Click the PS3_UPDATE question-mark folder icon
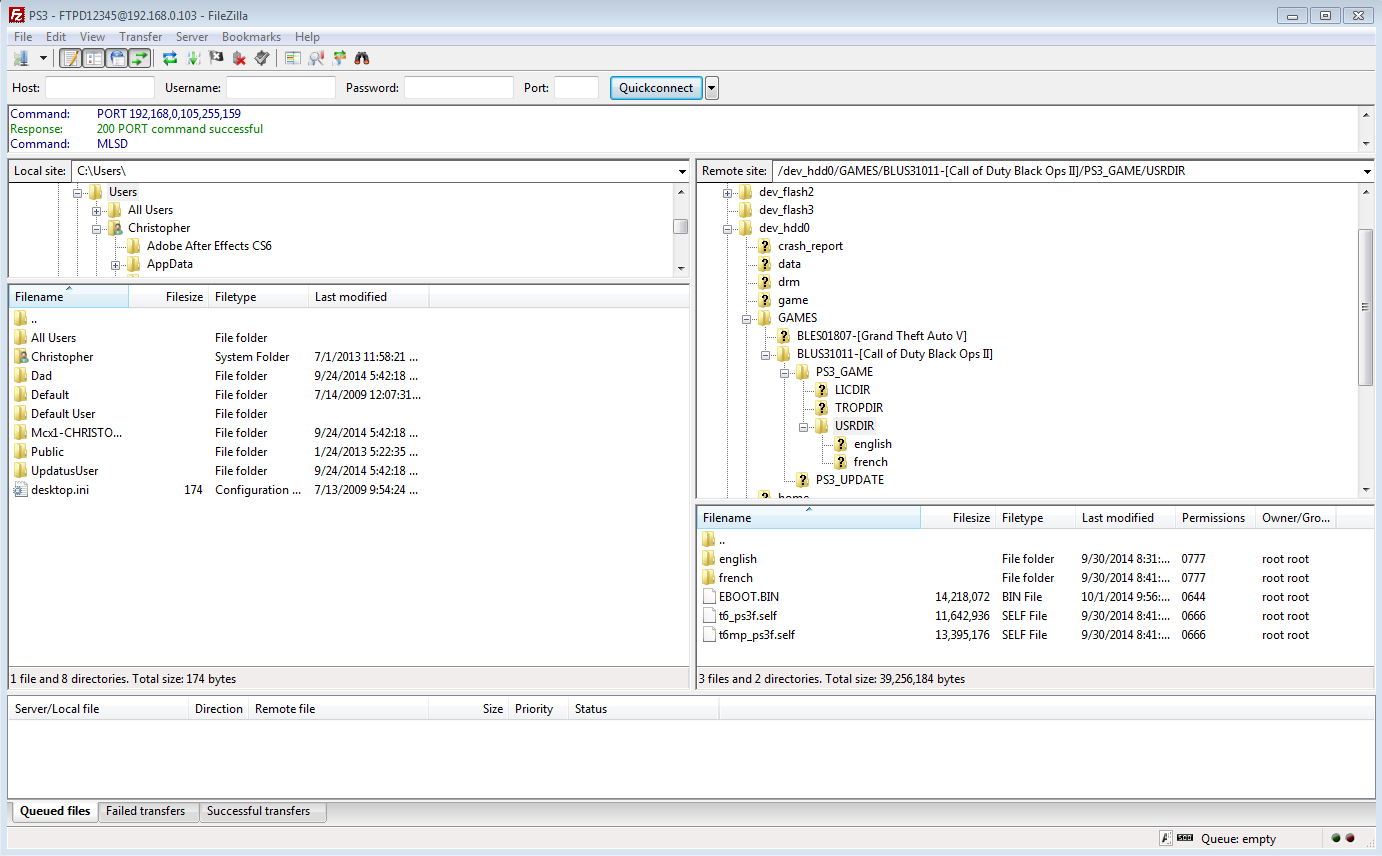This screenshot has width=1382, height=856. coord(803,480)
